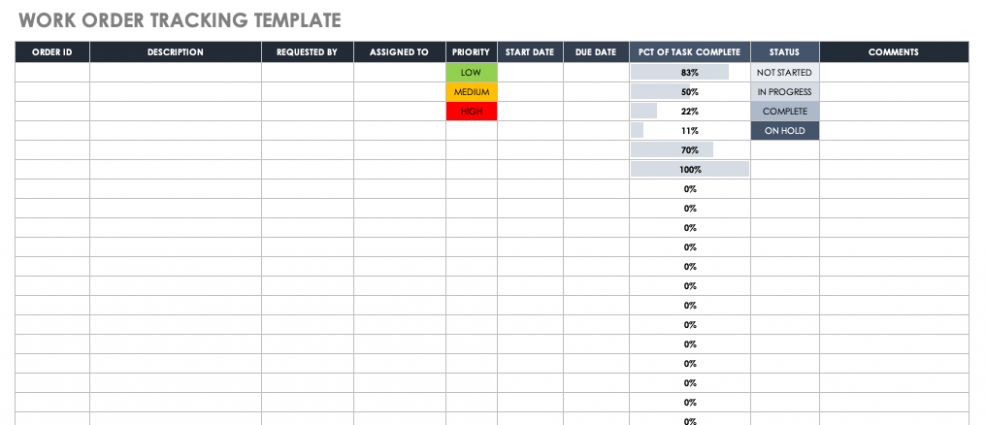The height and width of the screenshot is (425, 986).
Task: Click the LOW priority green cell
Action: click(x=471, y=73)
